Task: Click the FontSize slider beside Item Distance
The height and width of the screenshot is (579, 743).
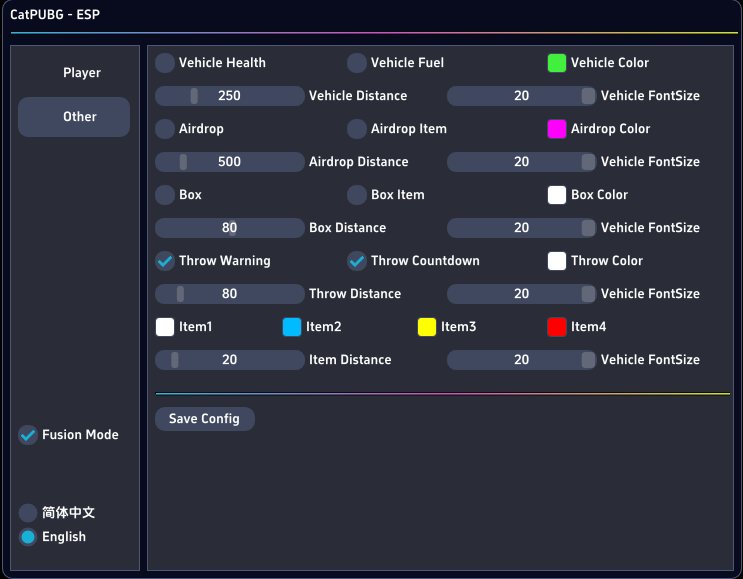Action: tap(521, 359)
